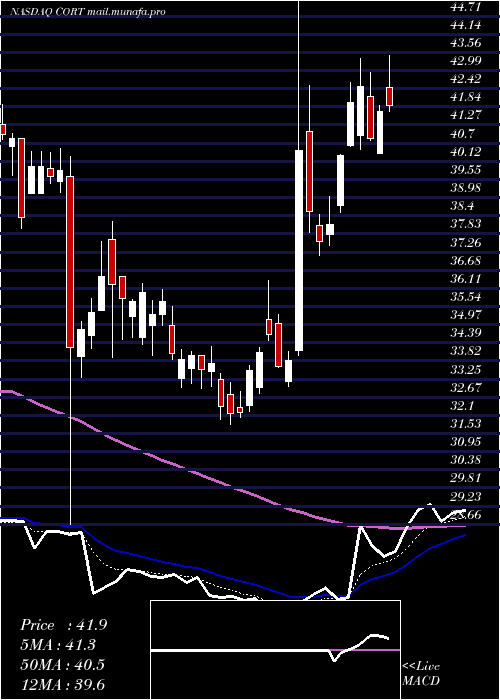Select the 29.23 price axis label
This screenshot has height=700, width=500.
point(466,496)
